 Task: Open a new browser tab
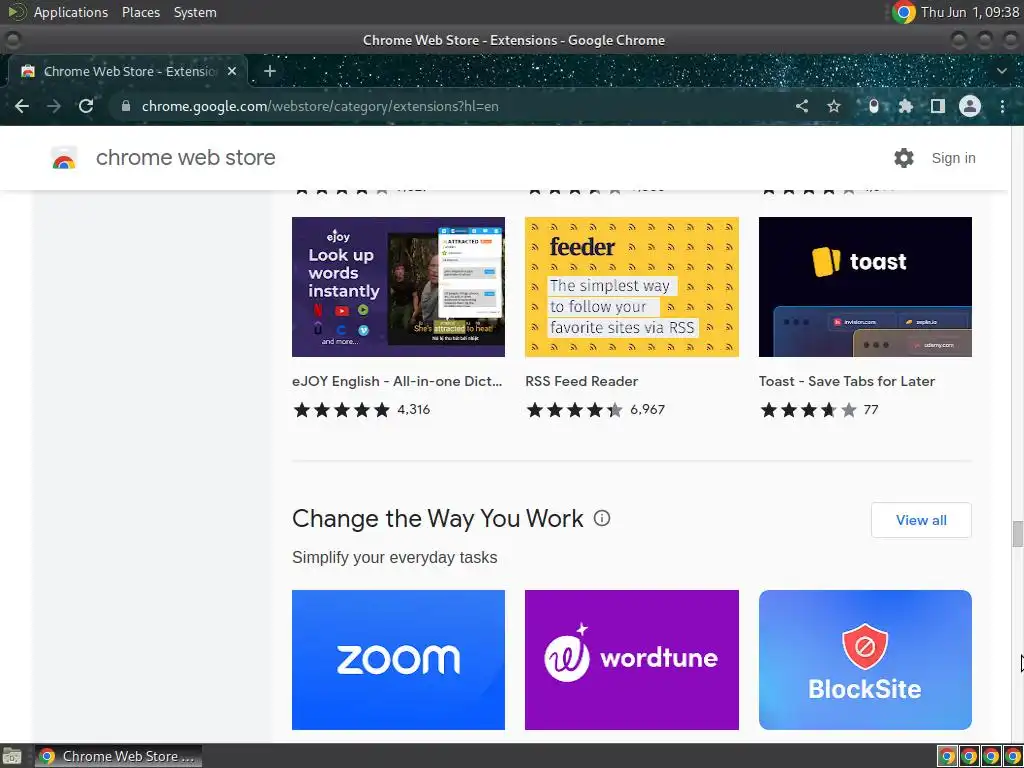(x=270, y=71)
